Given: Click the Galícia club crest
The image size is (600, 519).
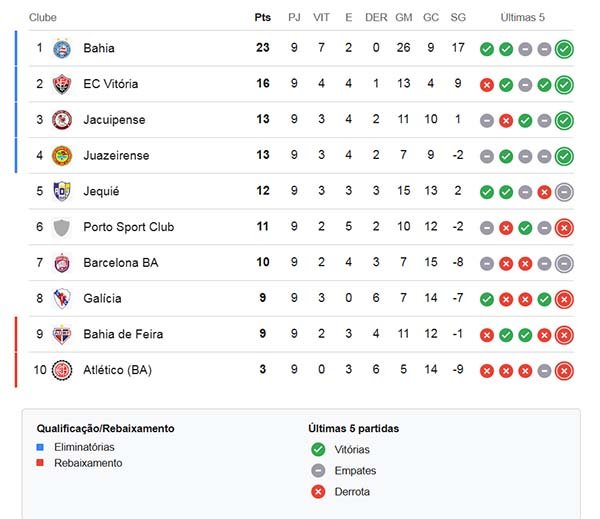Looking at the screenshot, I should pos(62,298).
